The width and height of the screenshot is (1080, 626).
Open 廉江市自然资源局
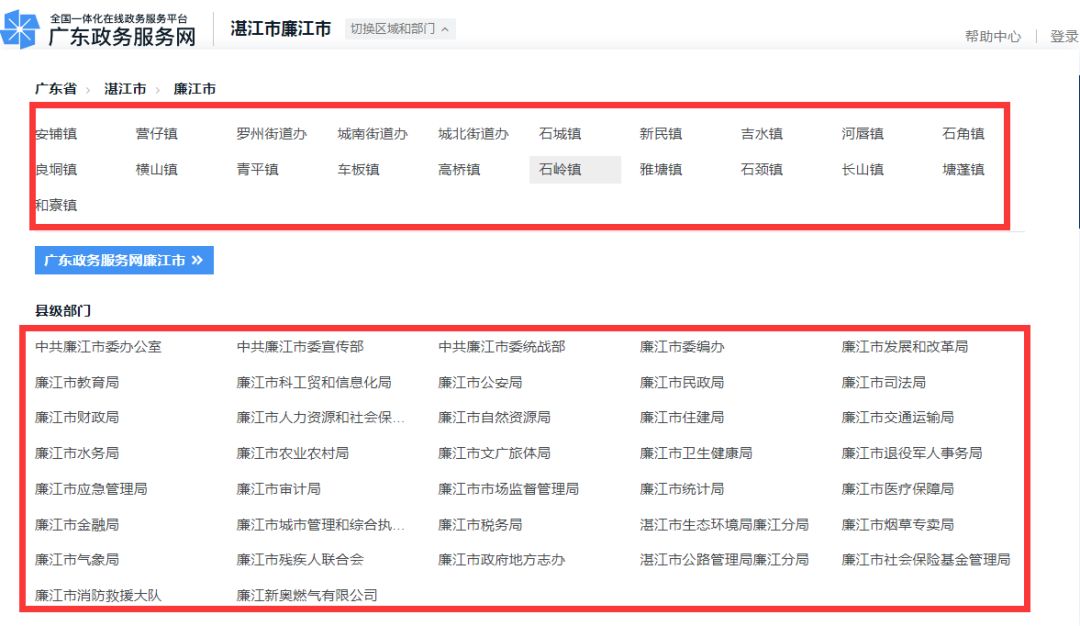click(x=494, y=417)
